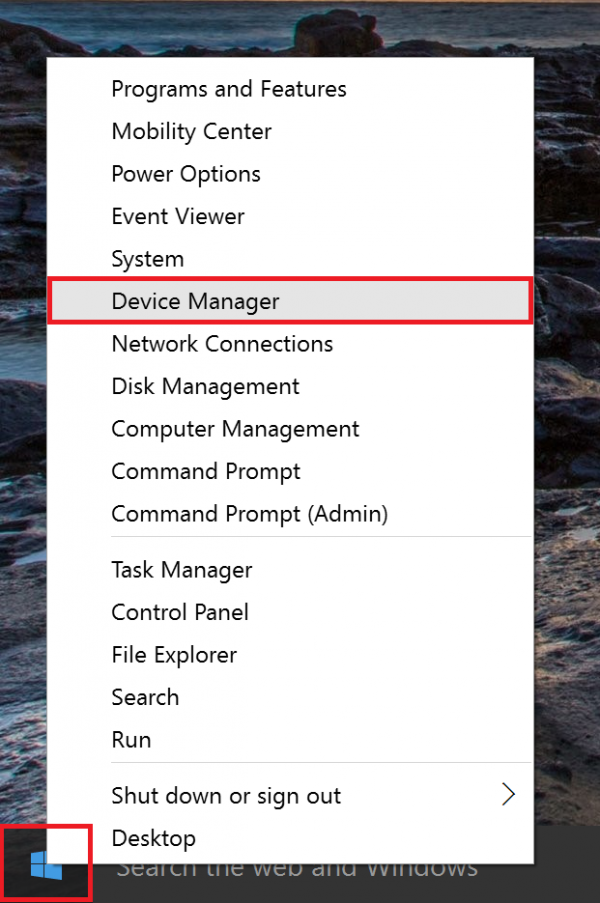The width and height of the screenshot is (600, 903).
Task: Open Computer Management
Action: pyautogui.click(x=235, y=429)
